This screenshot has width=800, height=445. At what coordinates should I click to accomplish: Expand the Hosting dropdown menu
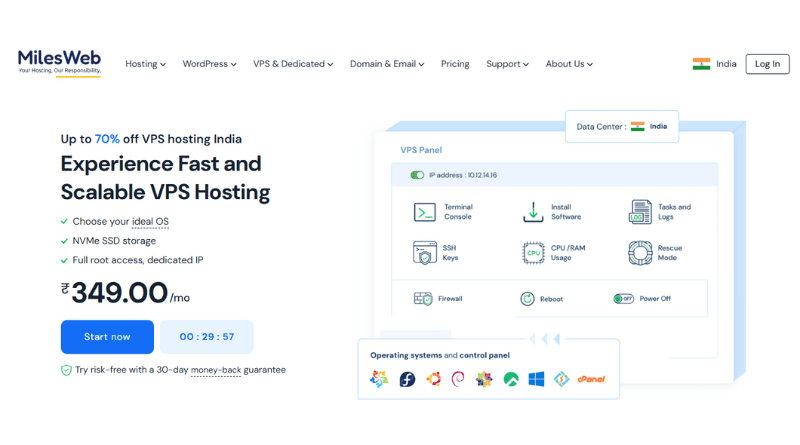pyautogui.click(x=145, y=64)
